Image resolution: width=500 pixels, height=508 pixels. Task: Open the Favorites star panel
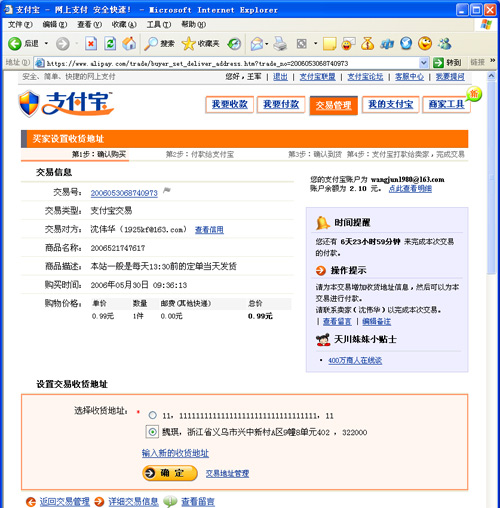[201, 44]
